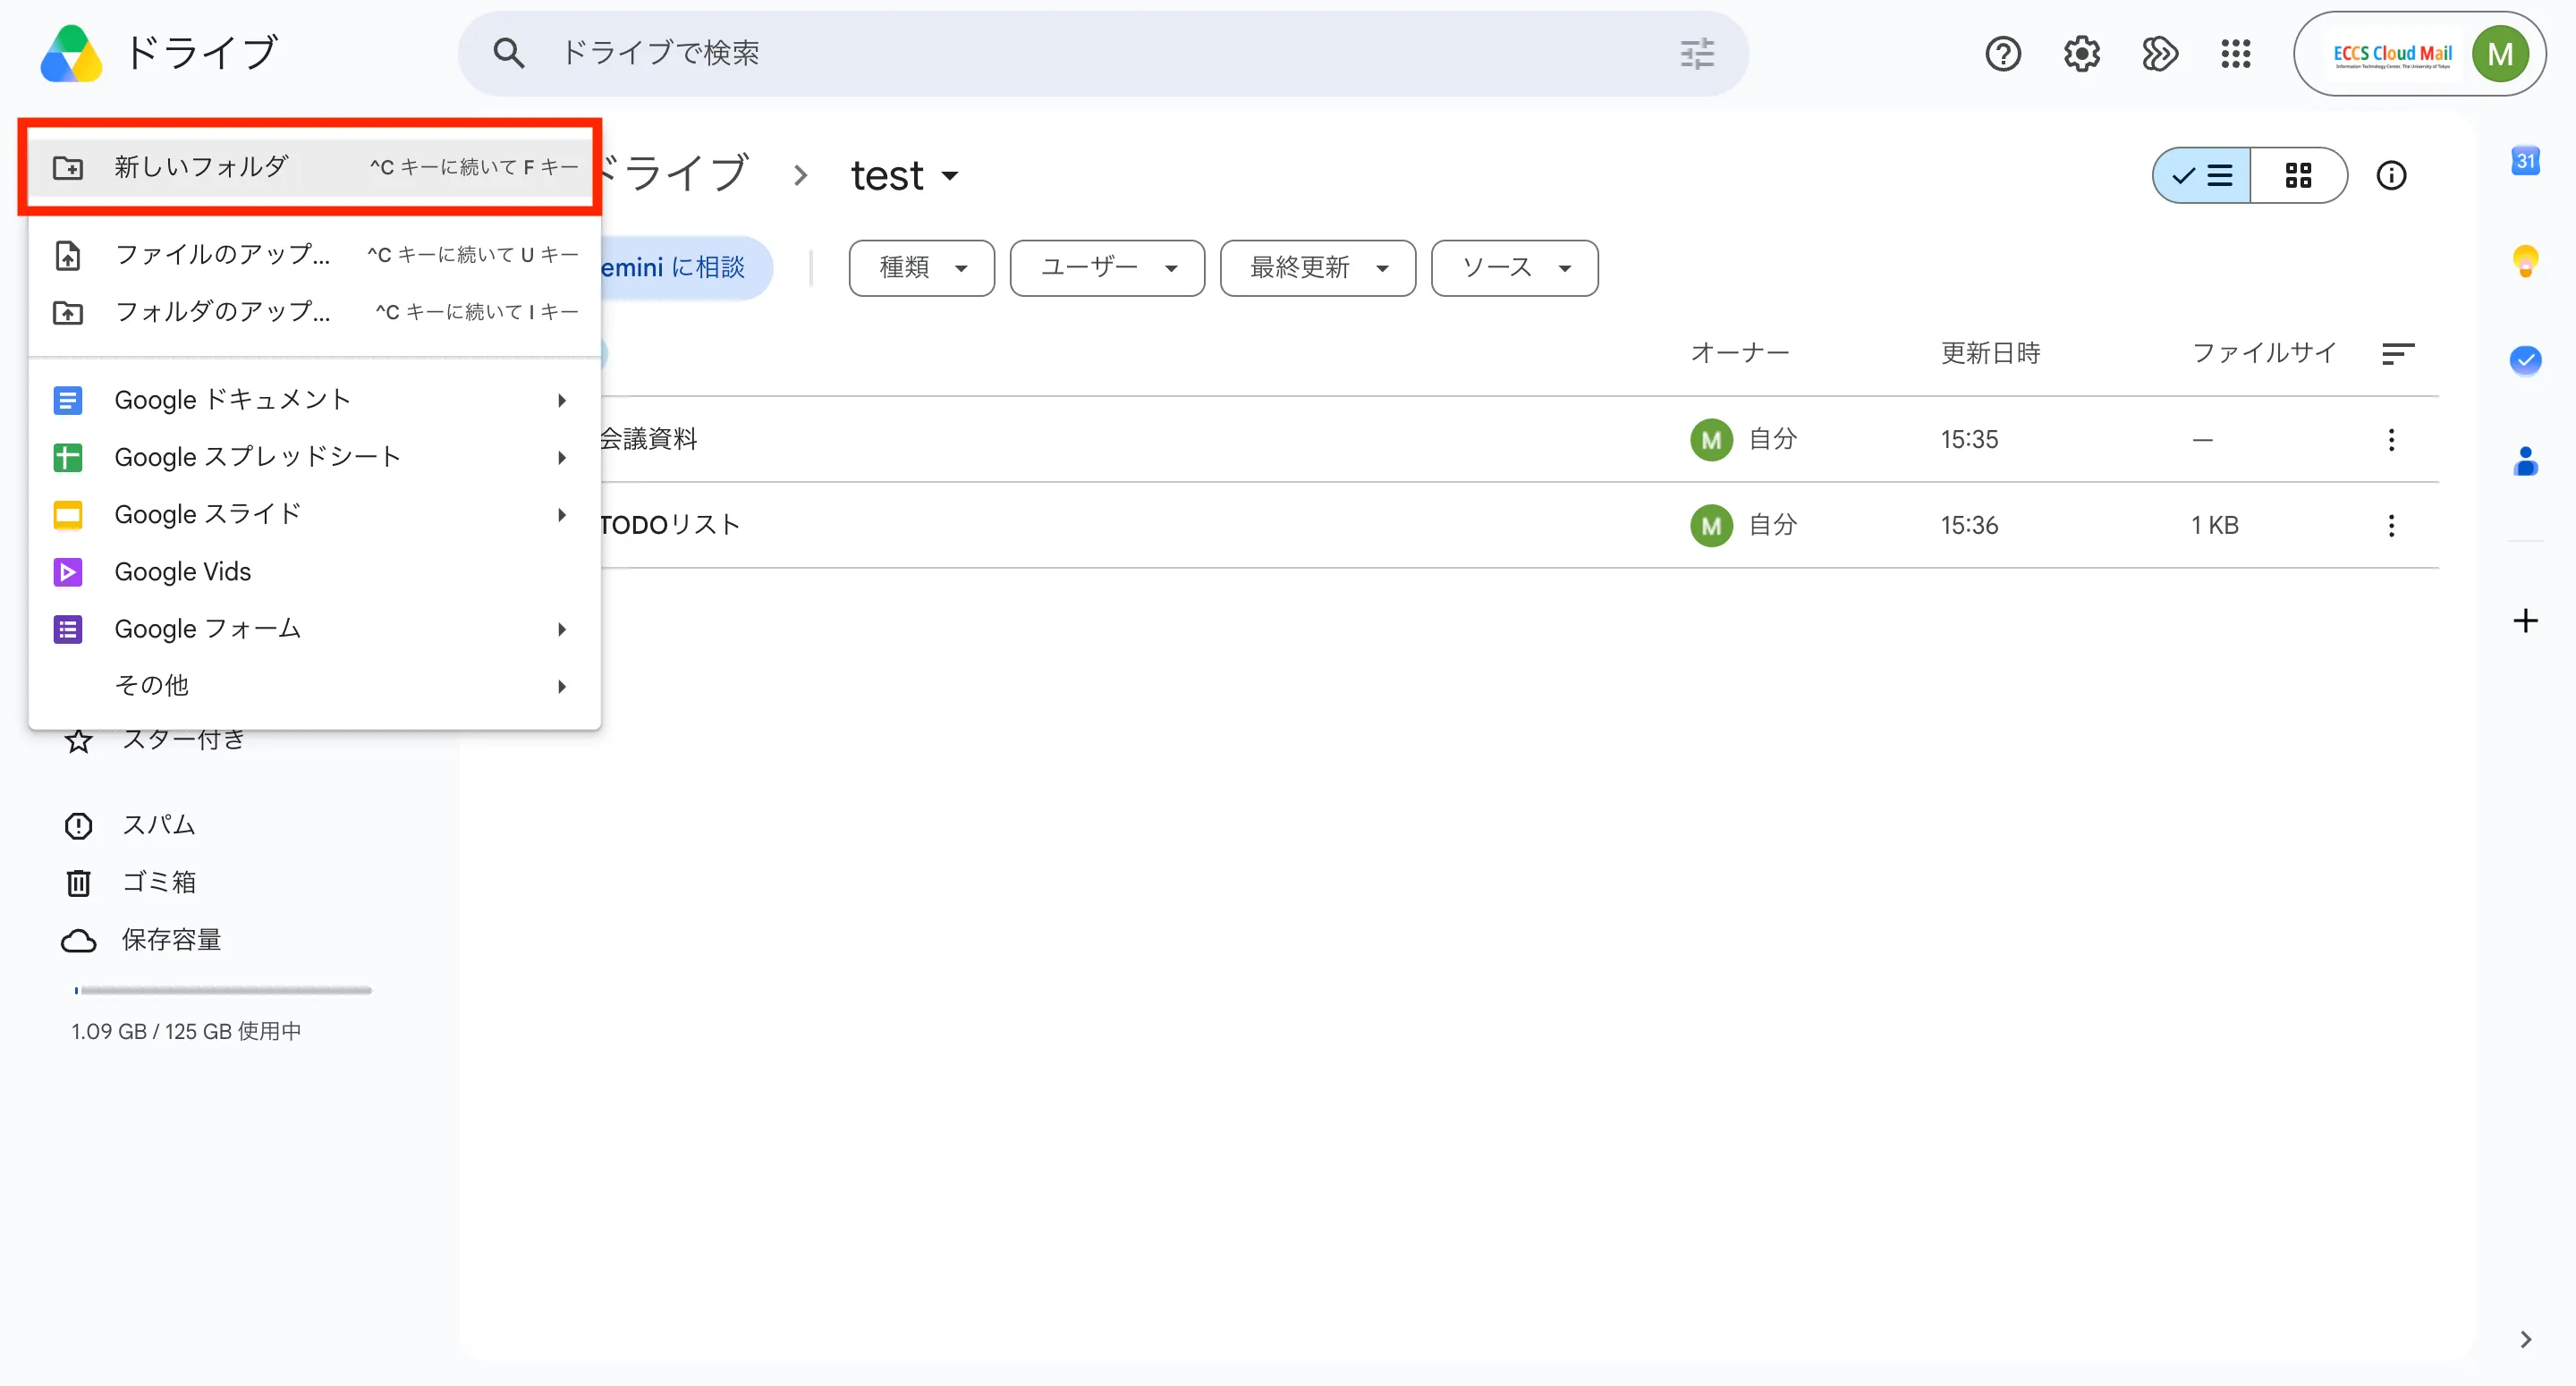The height and width of the screenshot is (1386, 2576).
Task: Open more actions for TODOリスト row
Action: click(x=2391, y=526)
